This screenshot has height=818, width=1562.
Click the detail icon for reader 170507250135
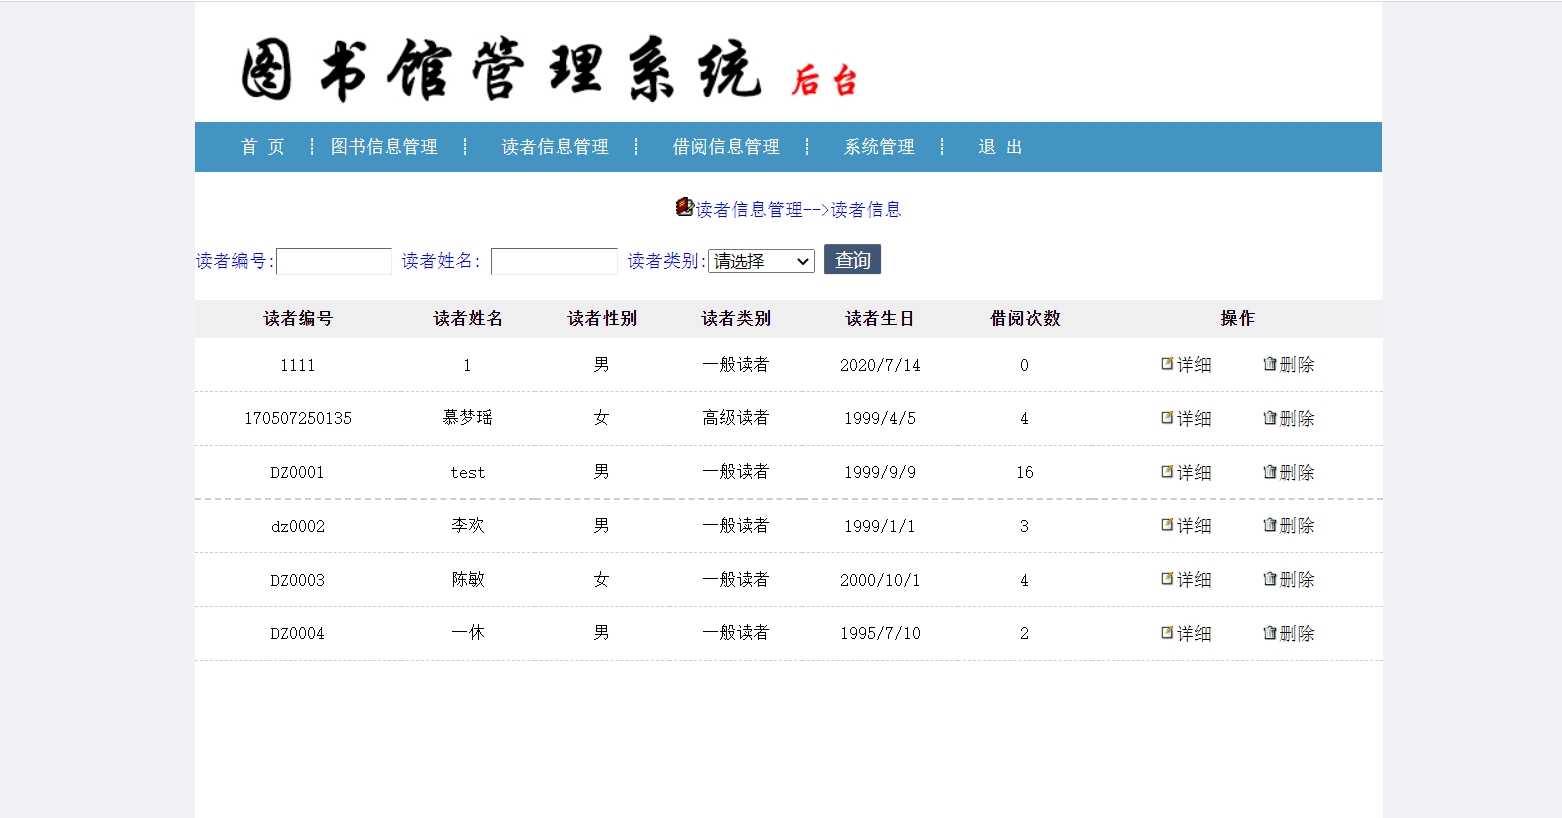(1167, 418)
